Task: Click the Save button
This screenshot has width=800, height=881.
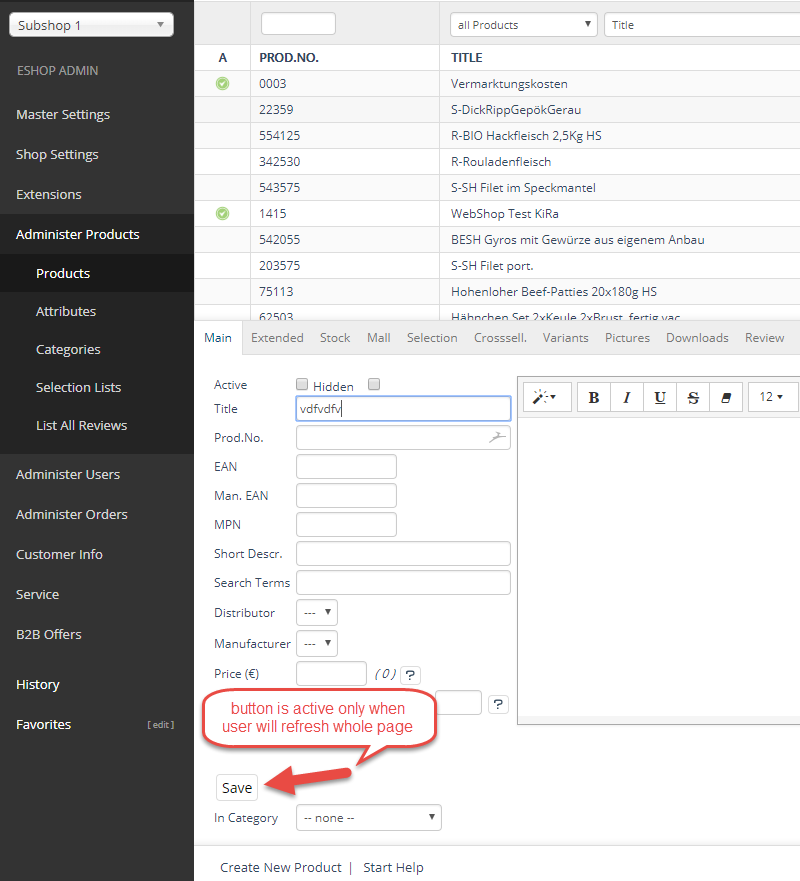Action: pyautogui.click(x=237, y=788)
